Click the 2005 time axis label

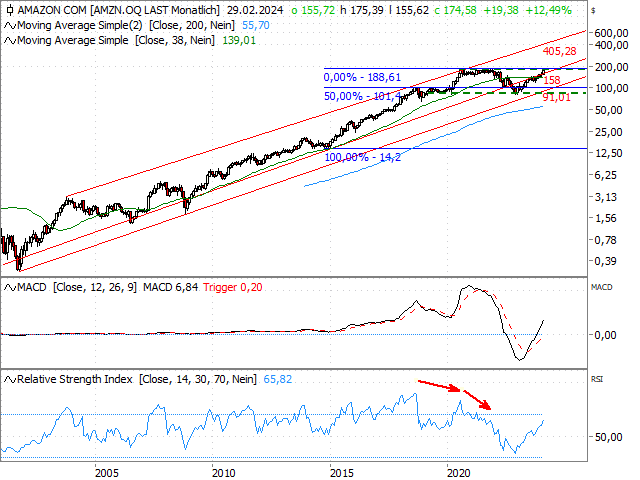(x=107, y=473)
